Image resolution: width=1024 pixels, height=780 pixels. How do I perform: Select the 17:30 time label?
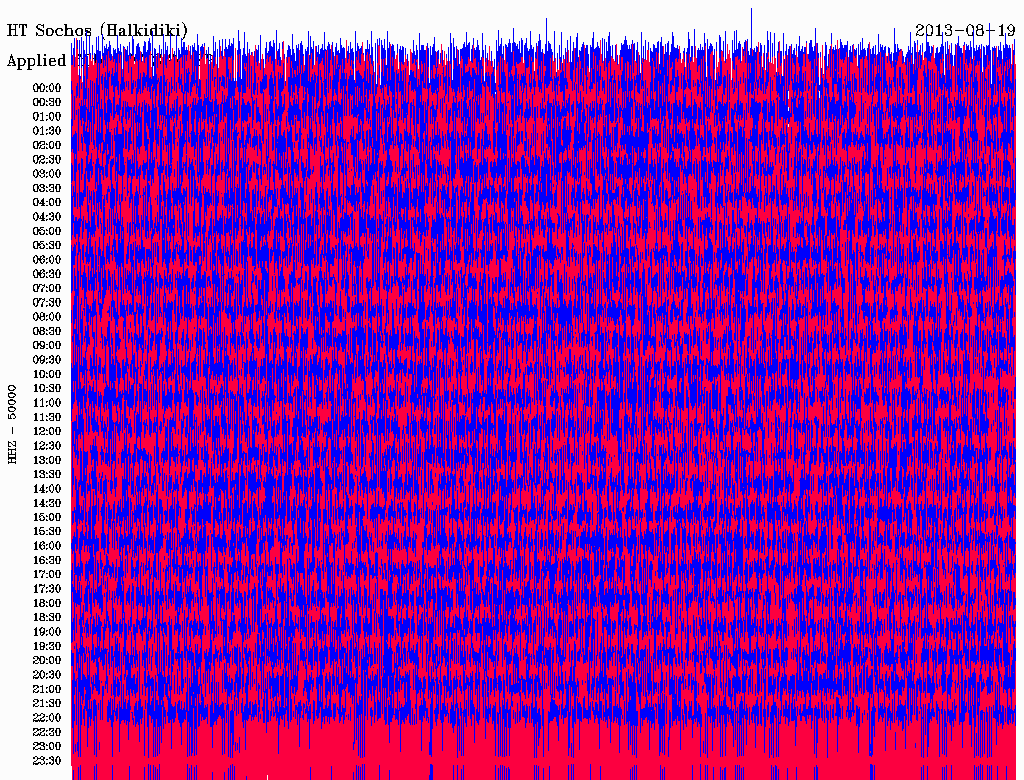click(x=46, y=589)
